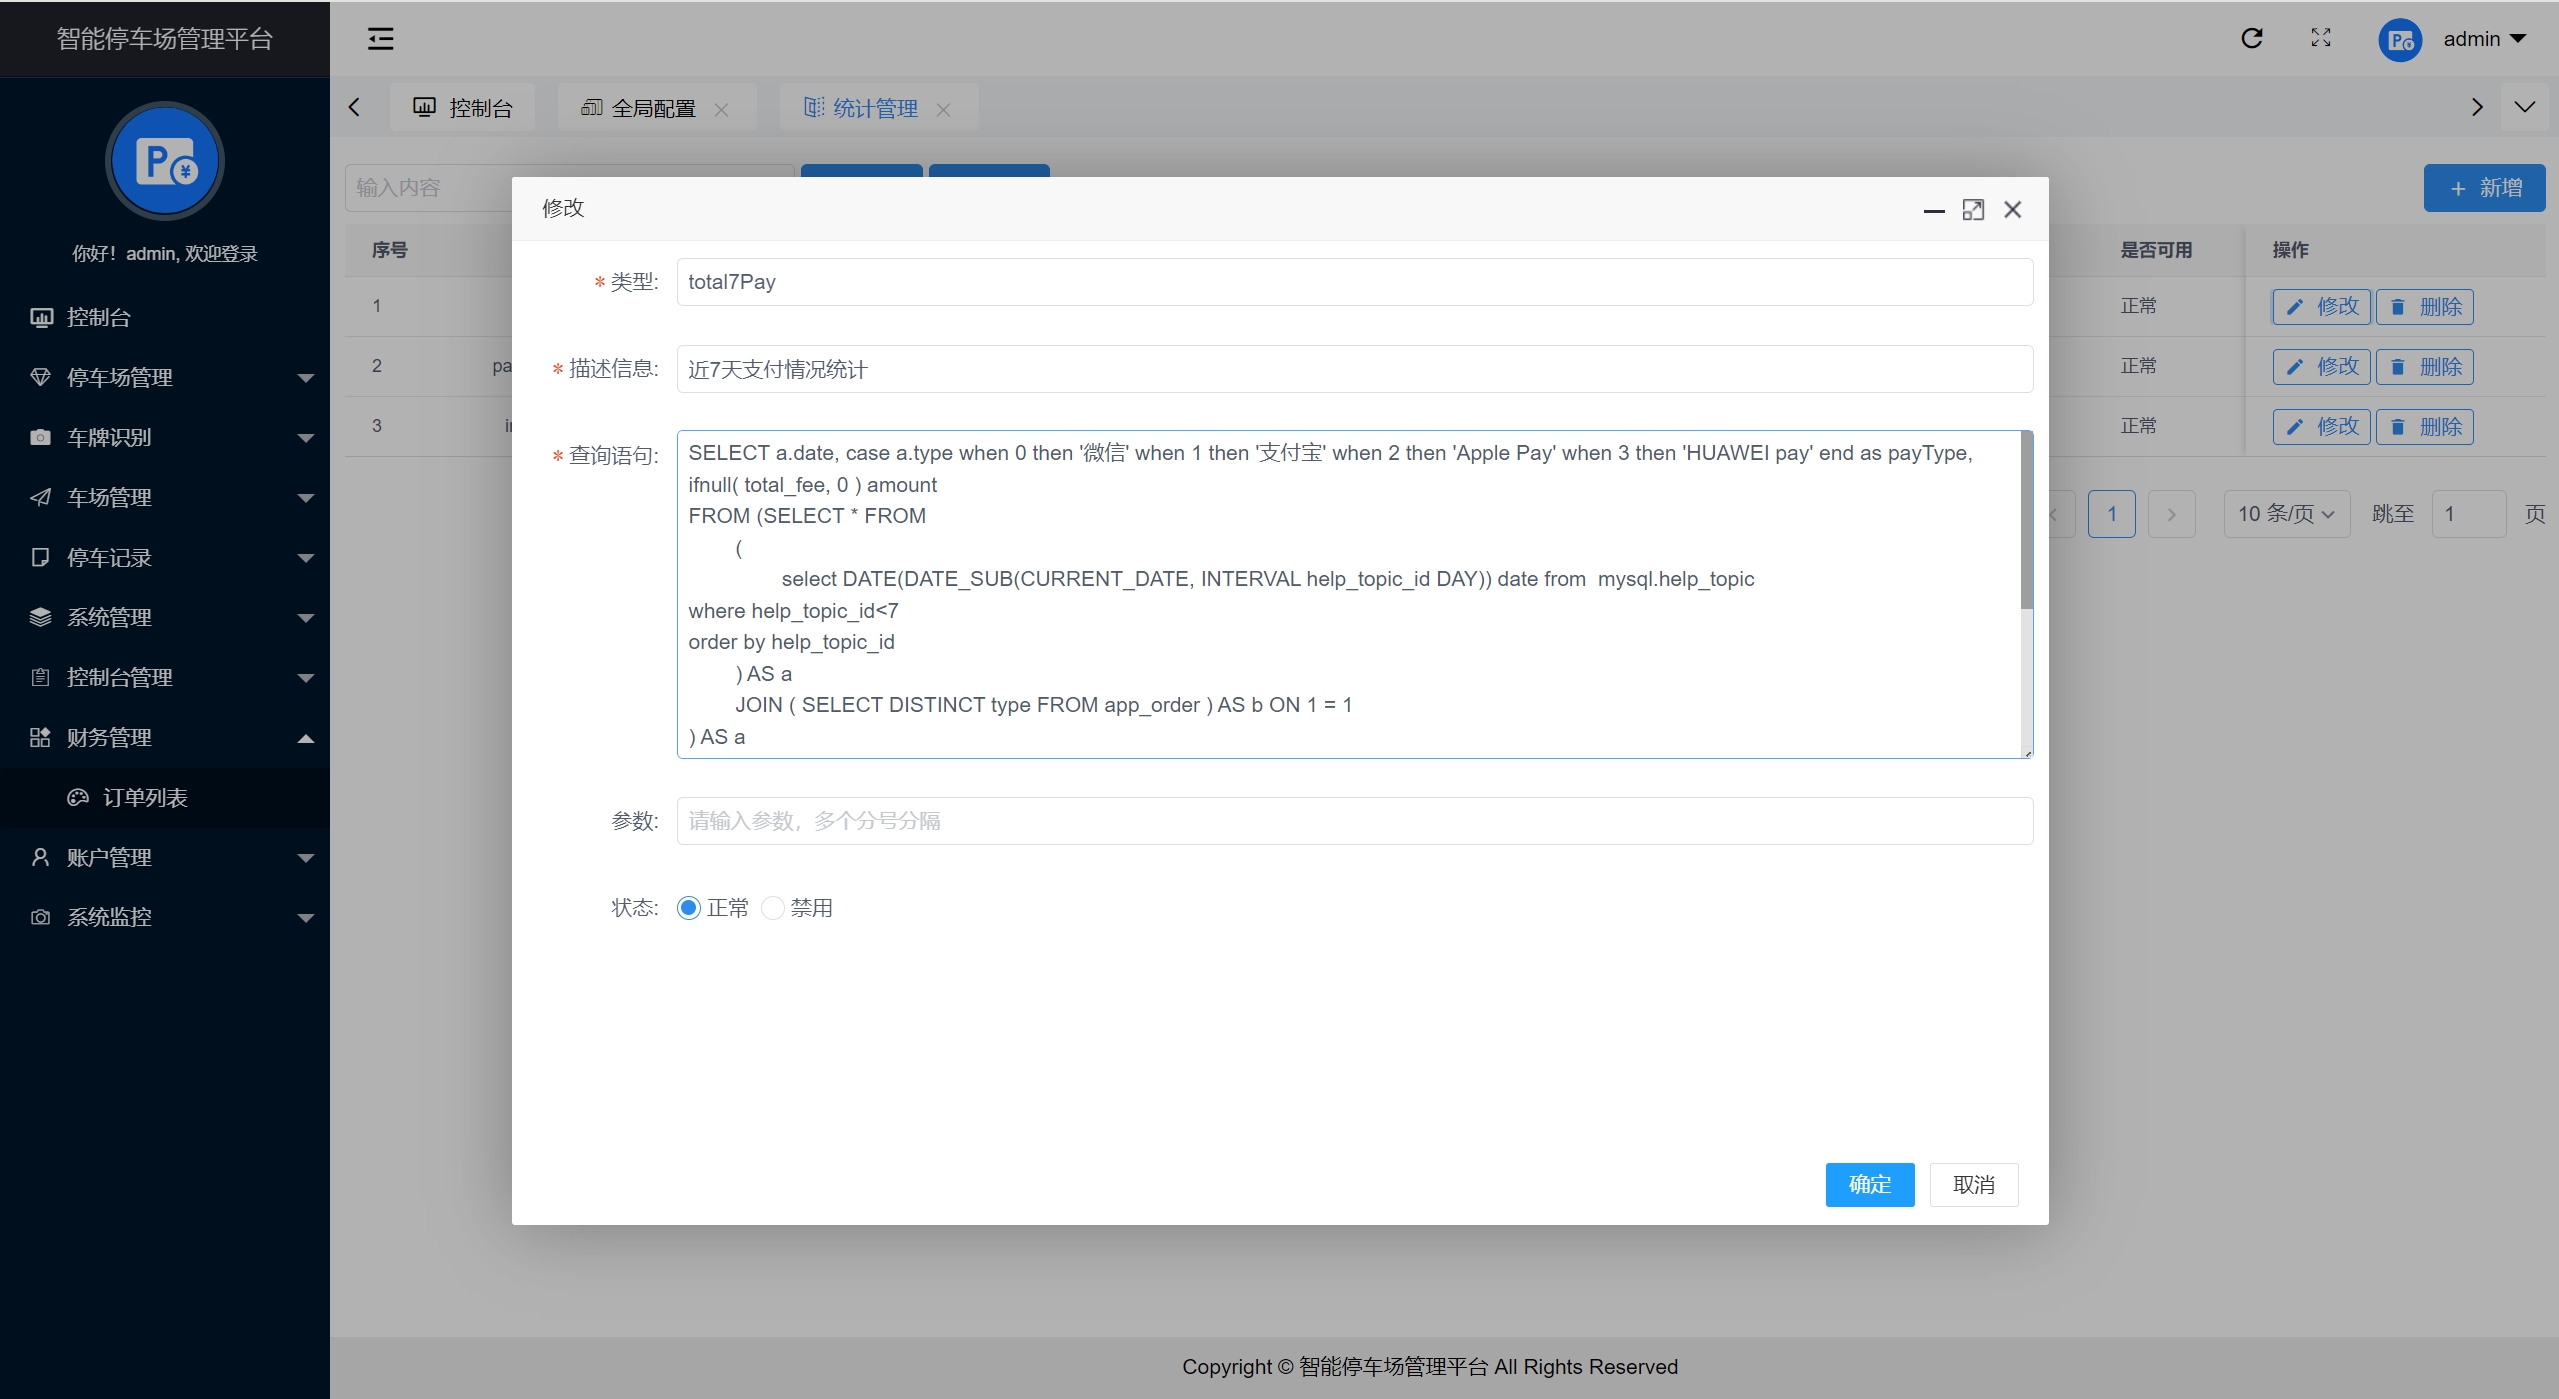
Task: Click the 参数 input field
Action: pyautogui.click(x=1354, y=821)
